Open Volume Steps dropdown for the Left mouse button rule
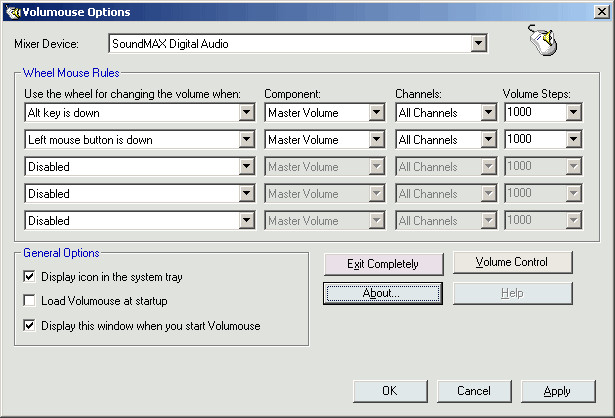Viewport: 615px width, 418px height. point(573,139)
